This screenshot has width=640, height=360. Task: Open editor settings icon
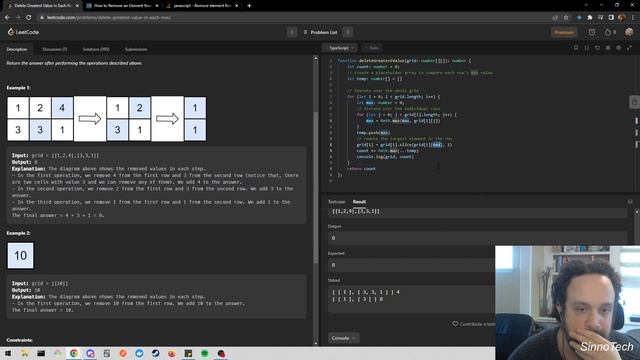[618, 48]
